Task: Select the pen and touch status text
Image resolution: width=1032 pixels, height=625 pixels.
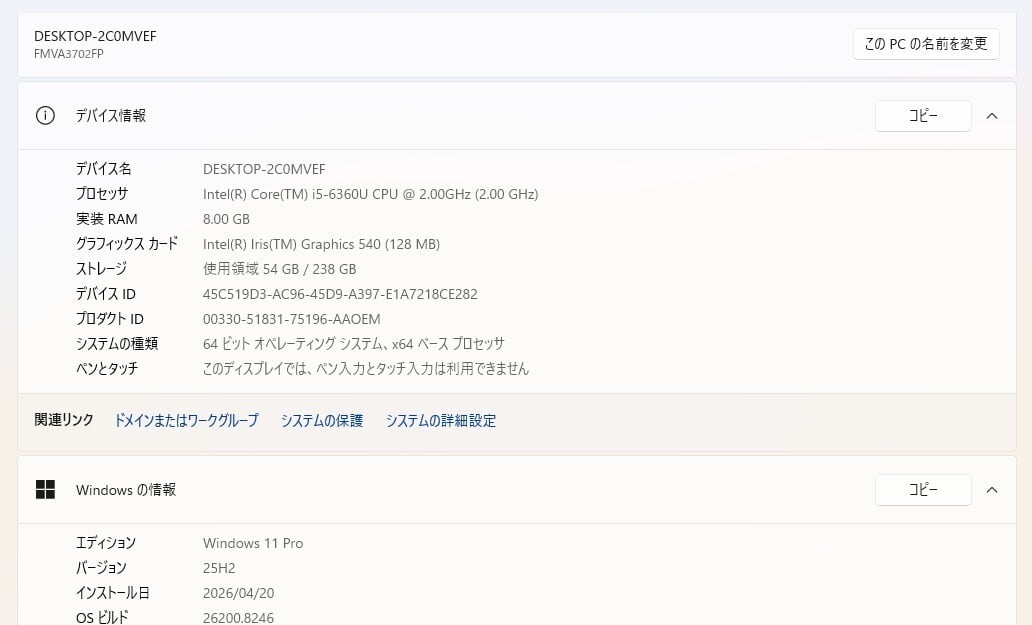Action: click(365, 369)
